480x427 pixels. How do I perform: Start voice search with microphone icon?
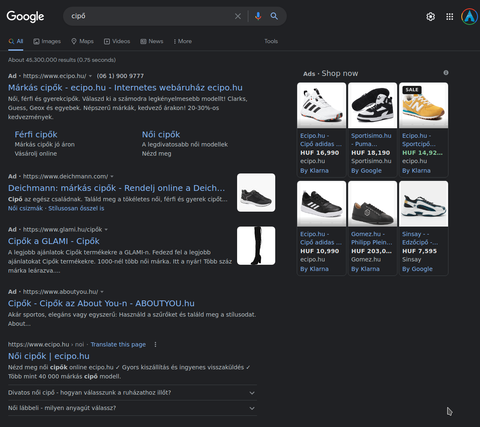(x=258, y=16)
